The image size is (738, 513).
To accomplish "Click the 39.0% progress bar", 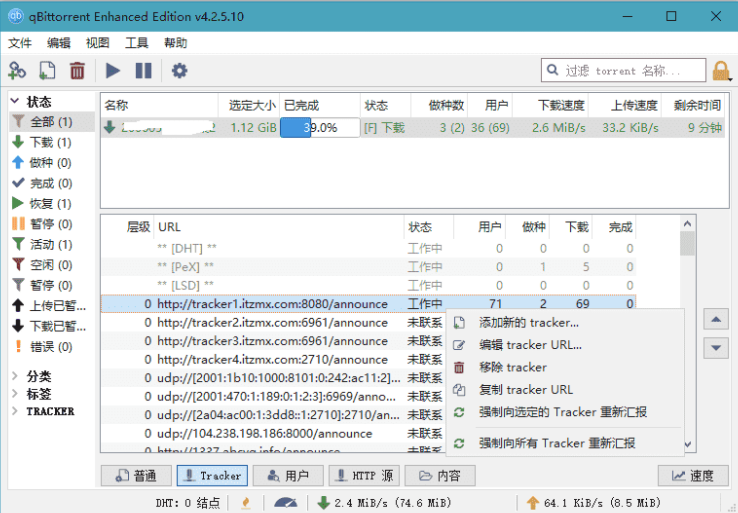I will coord(320,128).
